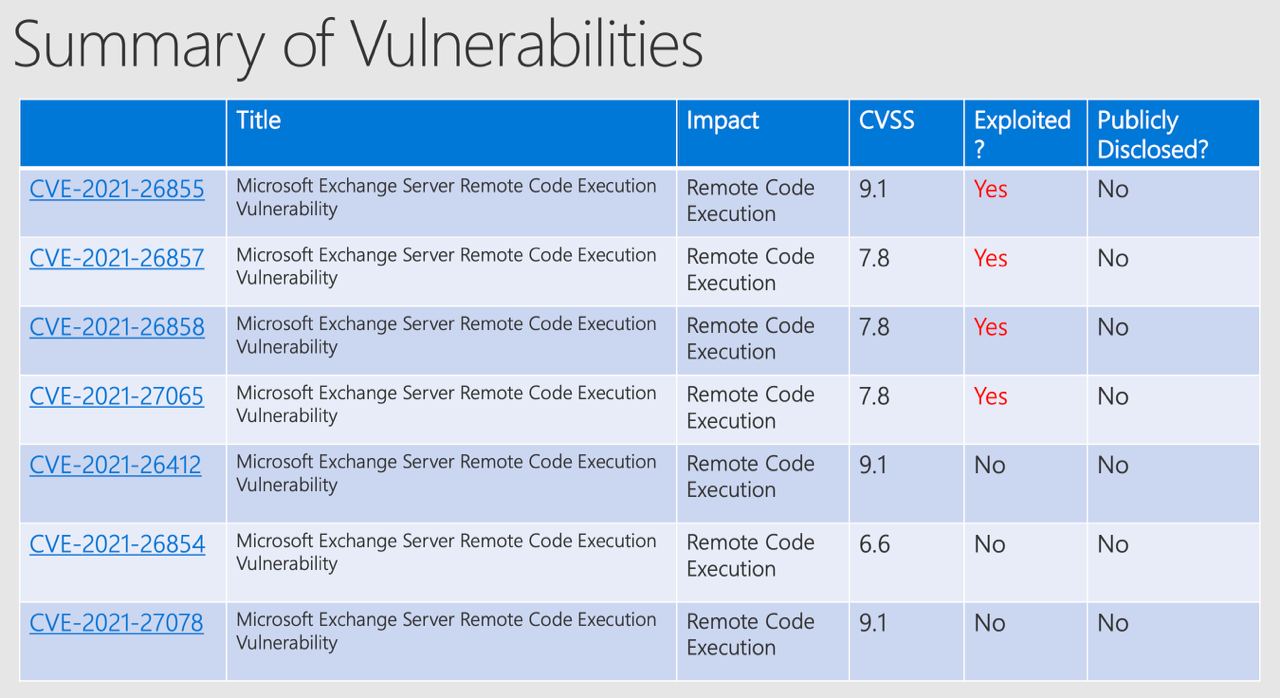Click red Yes for CVE-2021-27065
The image size is (1280, 698).
[991, 396]
